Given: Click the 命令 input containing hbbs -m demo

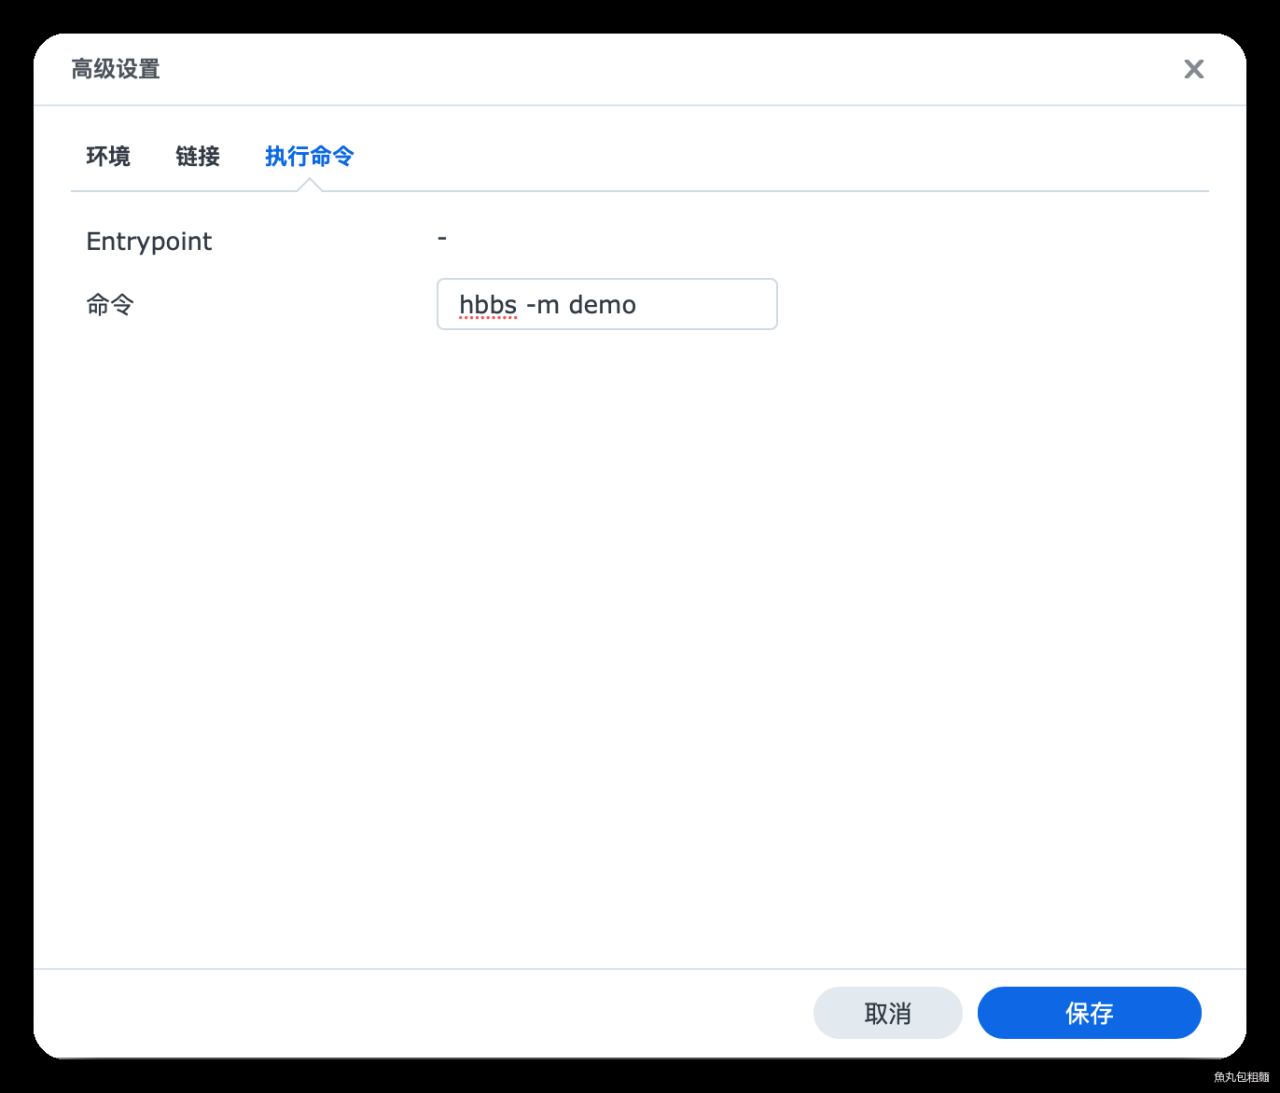Looking at the screenshot, I should click(x=607, y=304).
